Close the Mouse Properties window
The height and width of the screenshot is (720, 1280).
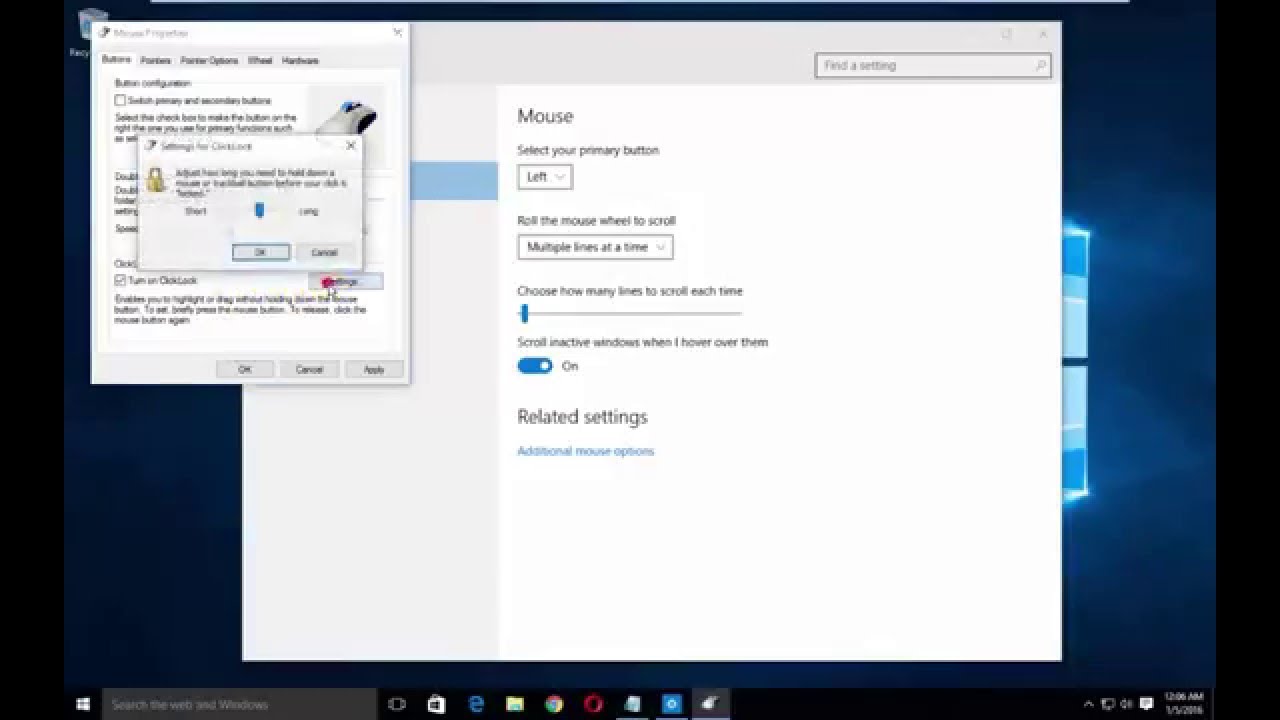click(397, 33)
